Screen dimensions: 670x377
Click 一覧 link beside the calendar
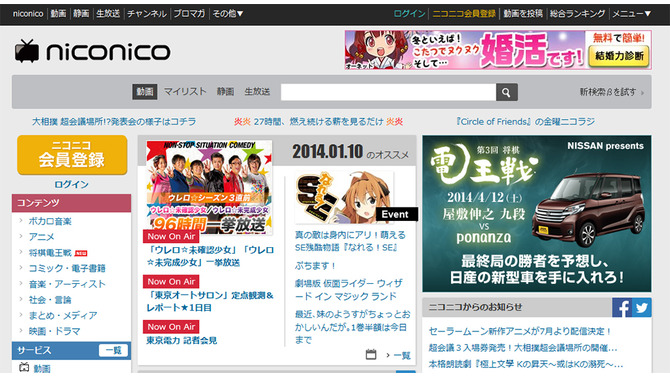[x=402, y=355]
